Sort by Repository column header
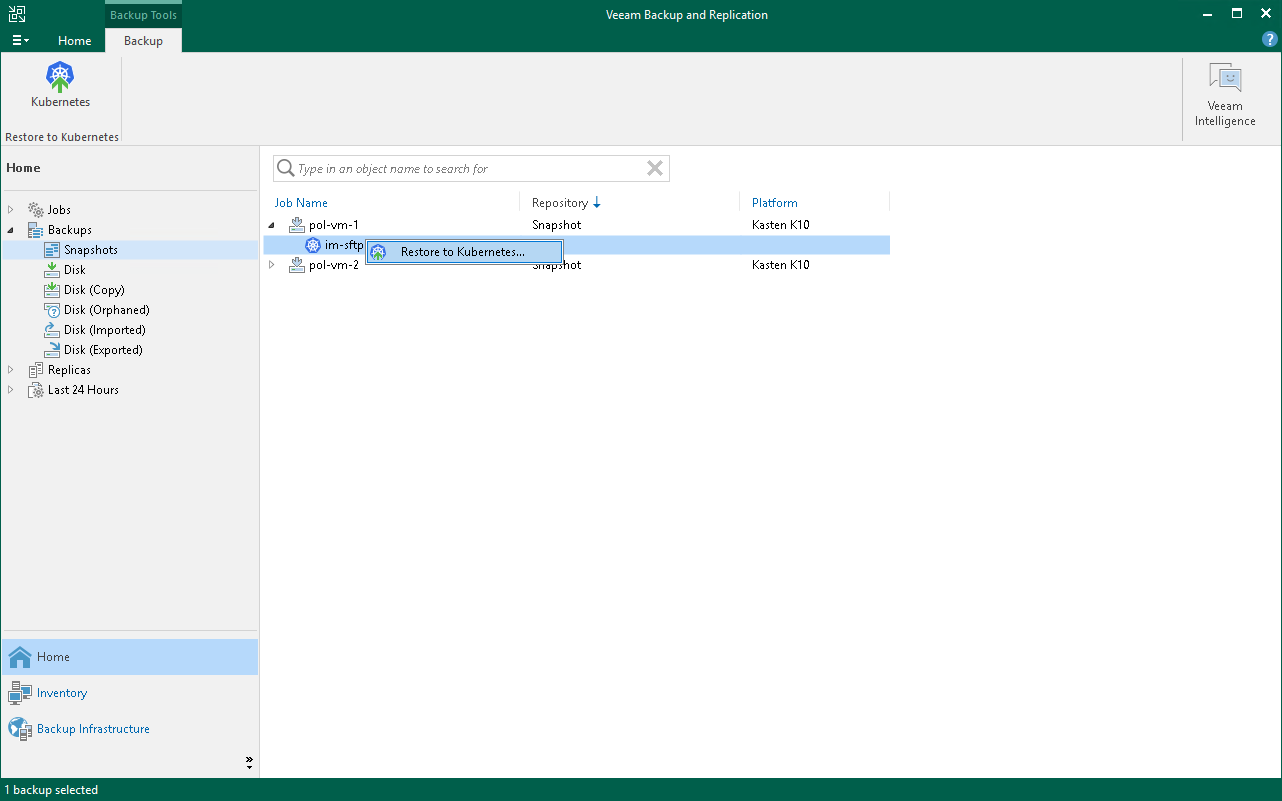1282x801 pixels. pyautogui.click(x=560, y=203)
